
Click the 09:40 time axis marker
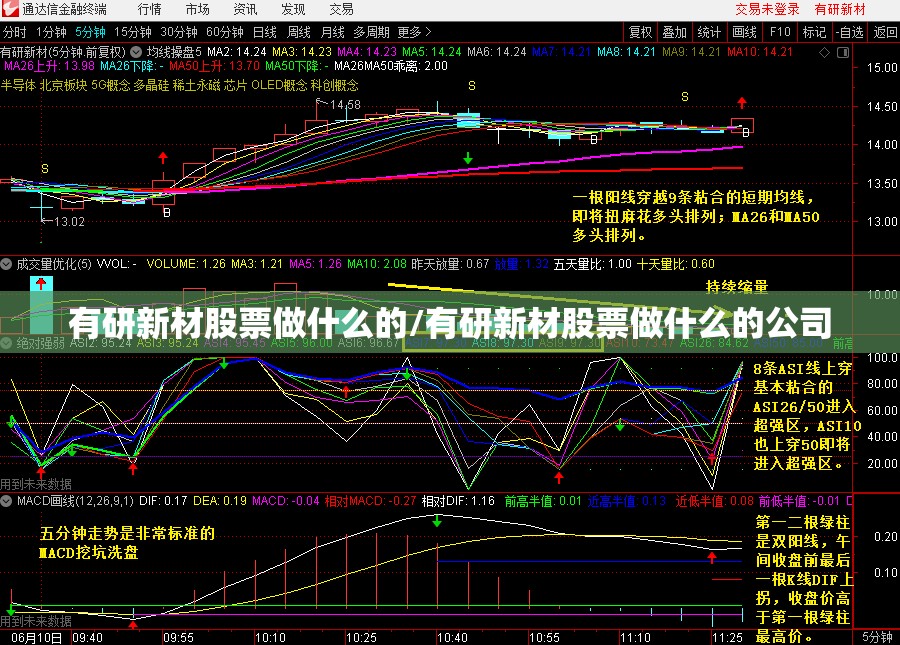(x=87, y=638)
